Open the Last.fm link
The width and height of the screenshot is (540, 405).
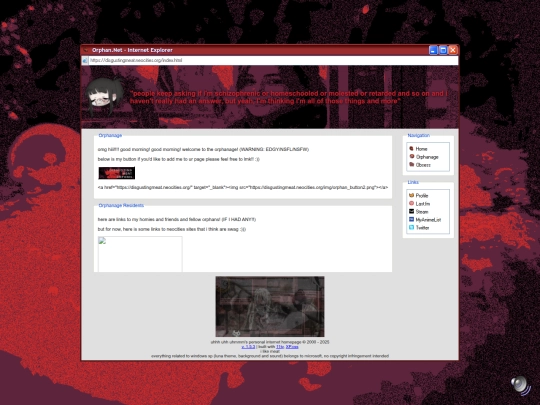pyautogui.click(x=423, y=204)
